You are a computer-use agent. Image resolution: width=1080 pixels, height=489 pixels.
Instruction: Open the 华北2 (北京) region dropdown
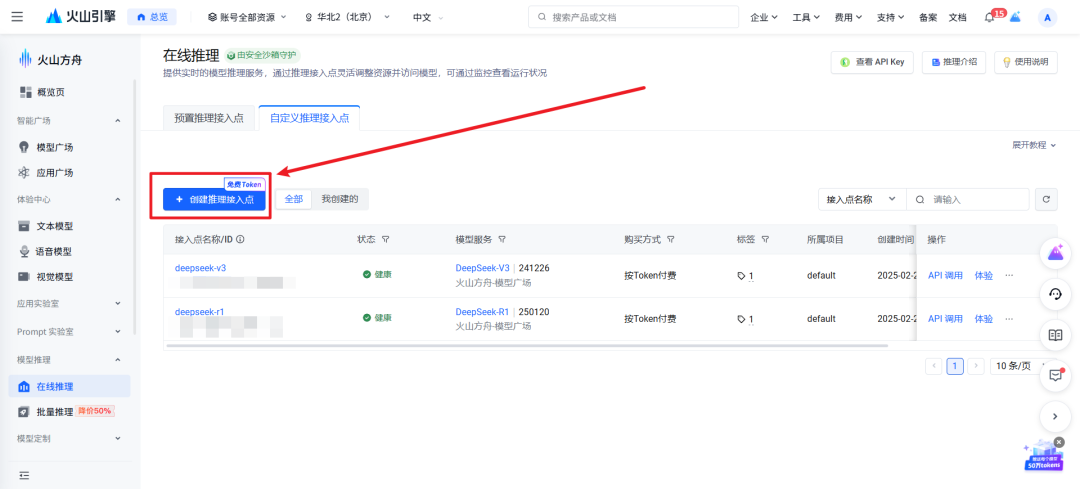[348, 17]
